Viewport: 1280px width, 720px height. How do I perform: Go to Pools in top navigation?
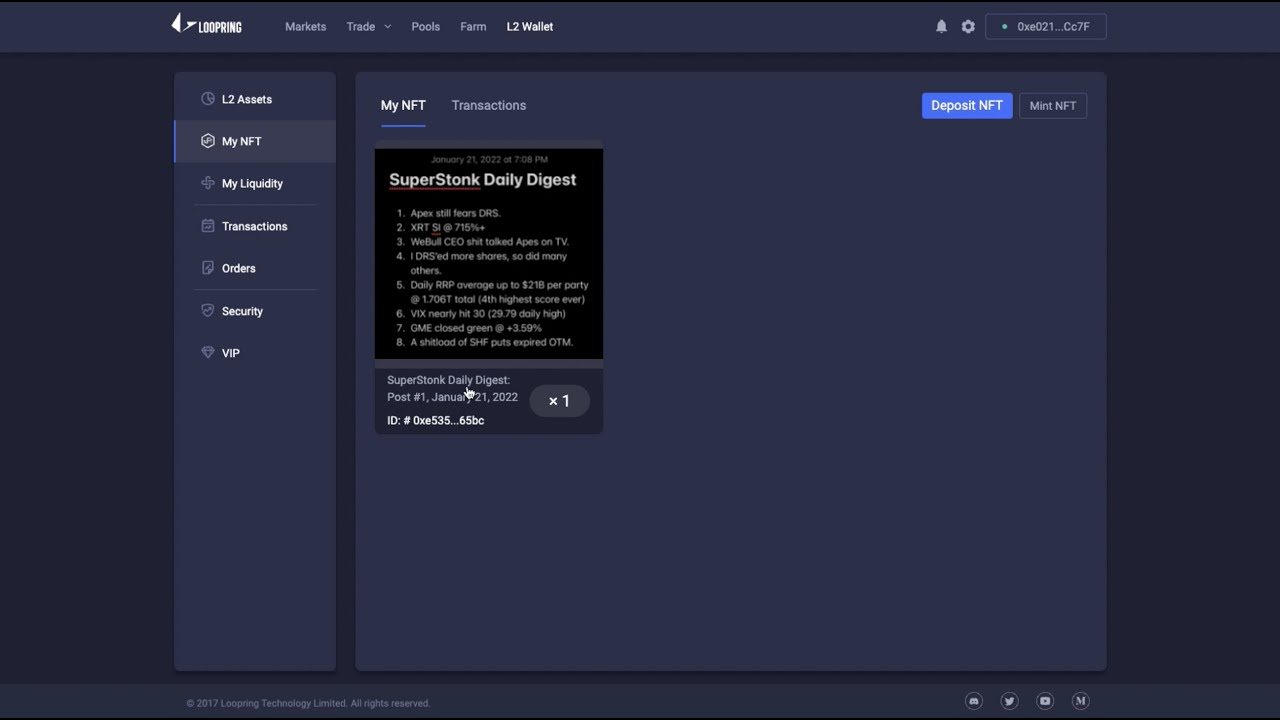tap(425, 27)
